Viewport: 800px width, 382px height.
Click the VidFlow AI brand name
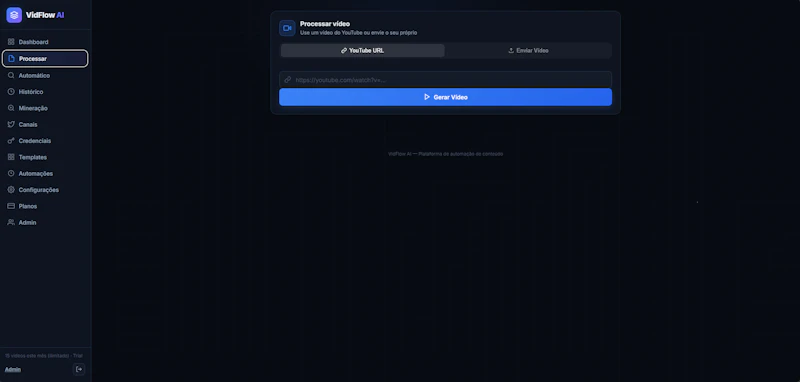[x=45, y=15]
